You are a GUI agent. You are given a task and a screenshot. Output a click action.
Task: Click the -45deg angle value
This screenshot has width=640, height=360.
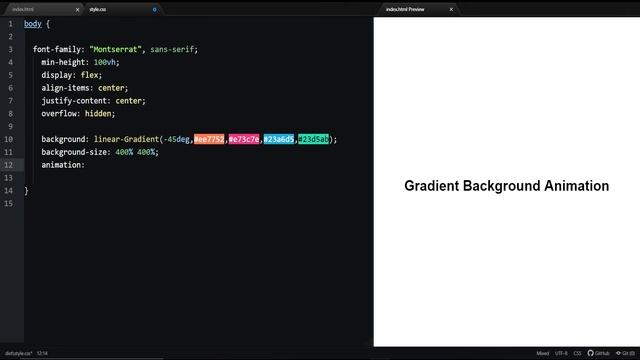tap(176, 139)
